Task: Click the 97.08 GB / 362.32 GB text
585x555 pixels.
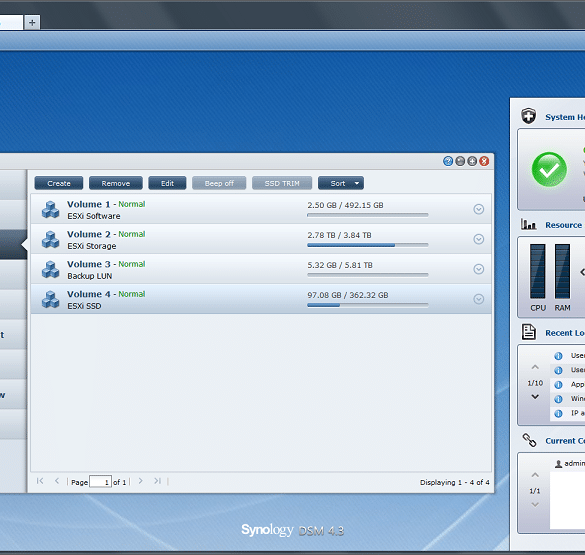Action: (x=348, y=295)
